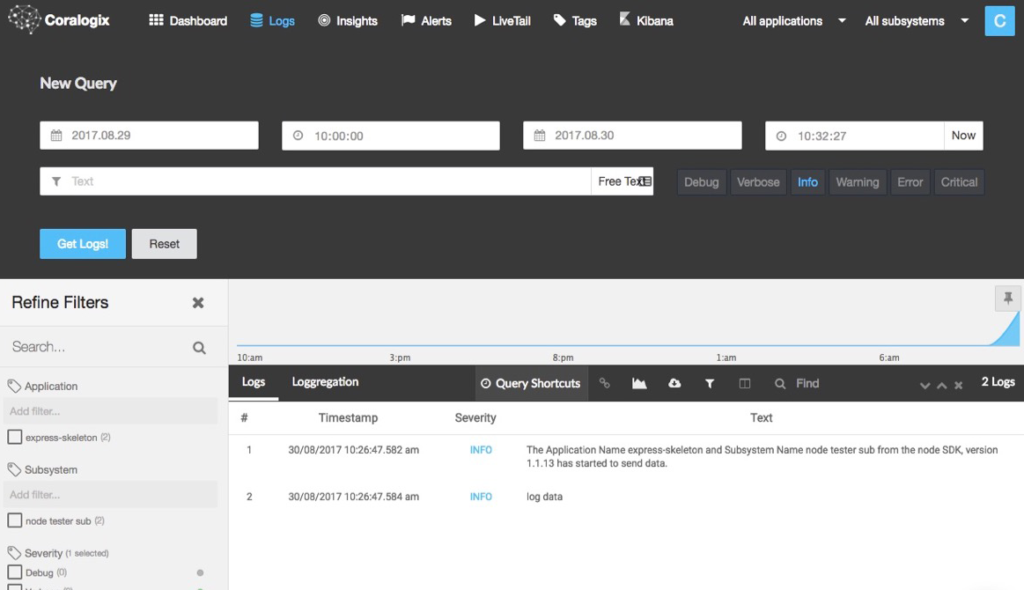Click the magnifier icon in Refine Filters
Viewport: 1024px width, 590px height.
coord(199,348)
